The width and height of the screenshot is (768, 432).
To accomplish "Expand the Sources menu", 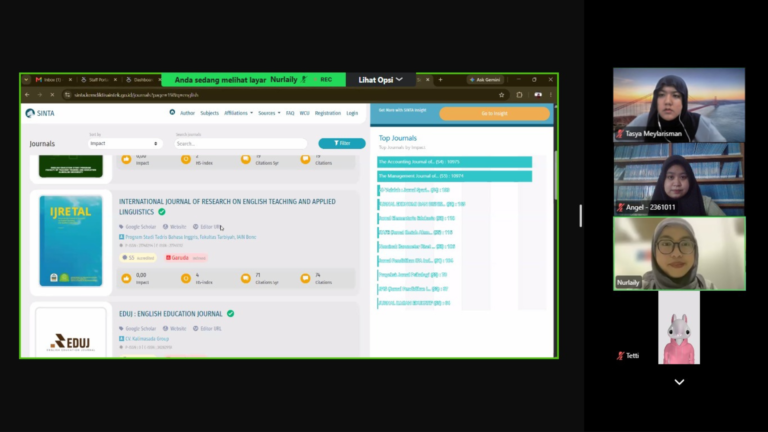I will click(269, 113).
